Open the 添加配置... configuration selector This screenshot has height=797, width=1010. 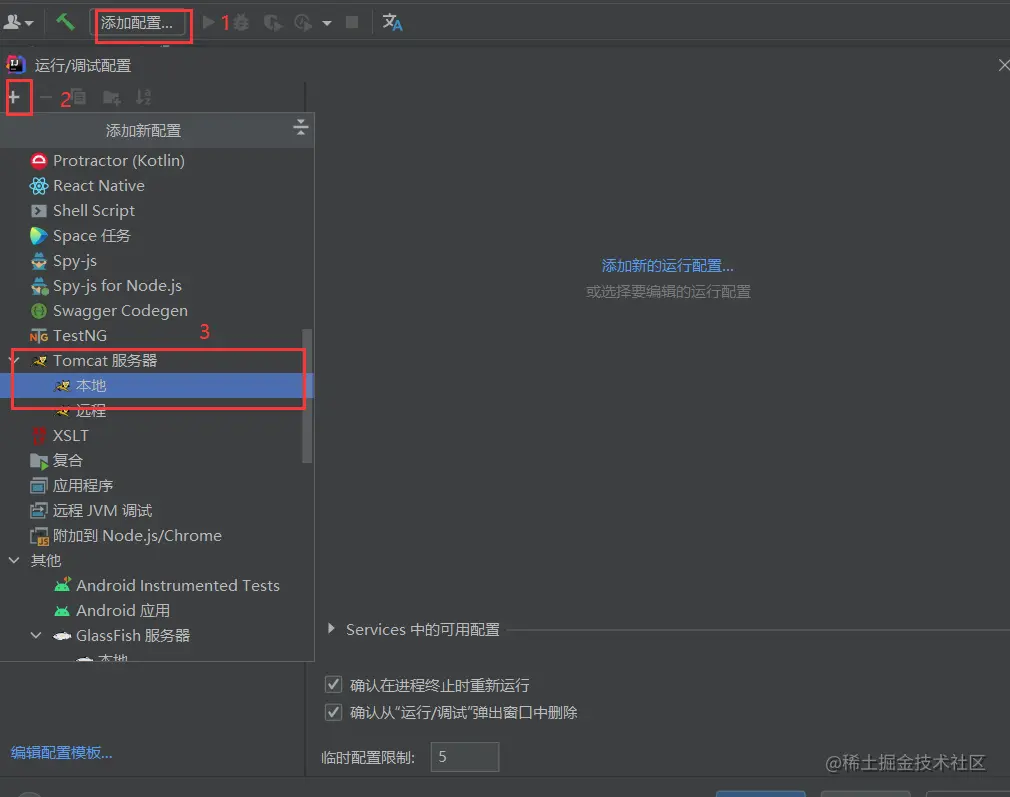tap(137, 23)
